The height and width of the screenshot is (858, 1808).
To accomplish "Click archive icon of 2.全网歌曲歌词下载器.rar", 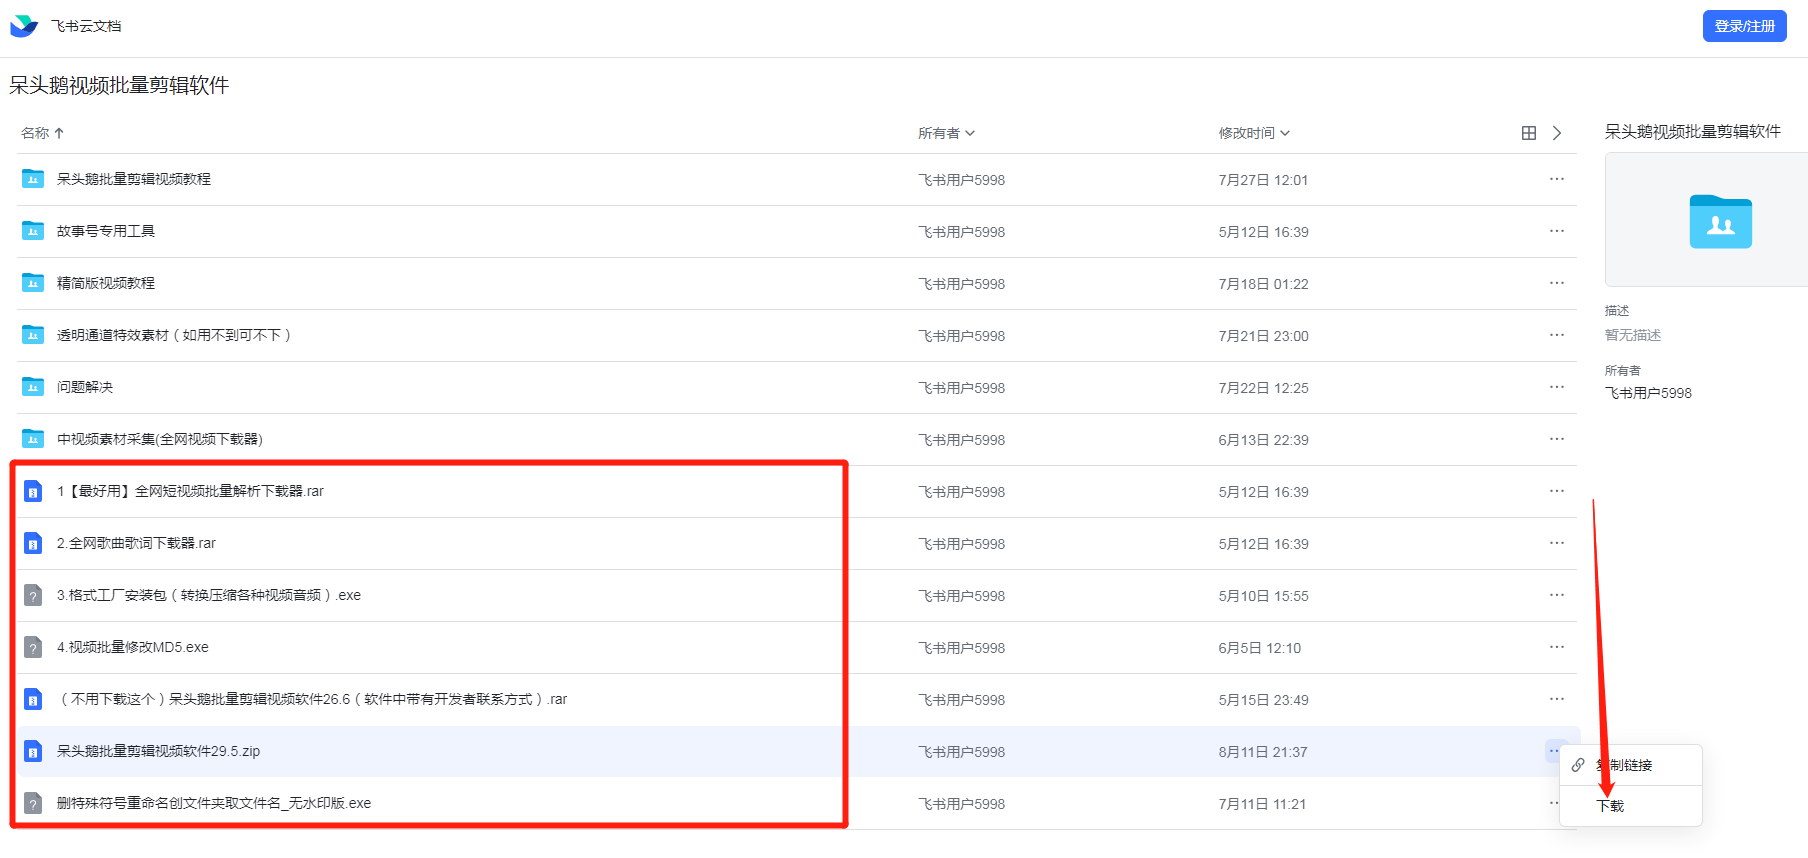I will pos(33,543).
